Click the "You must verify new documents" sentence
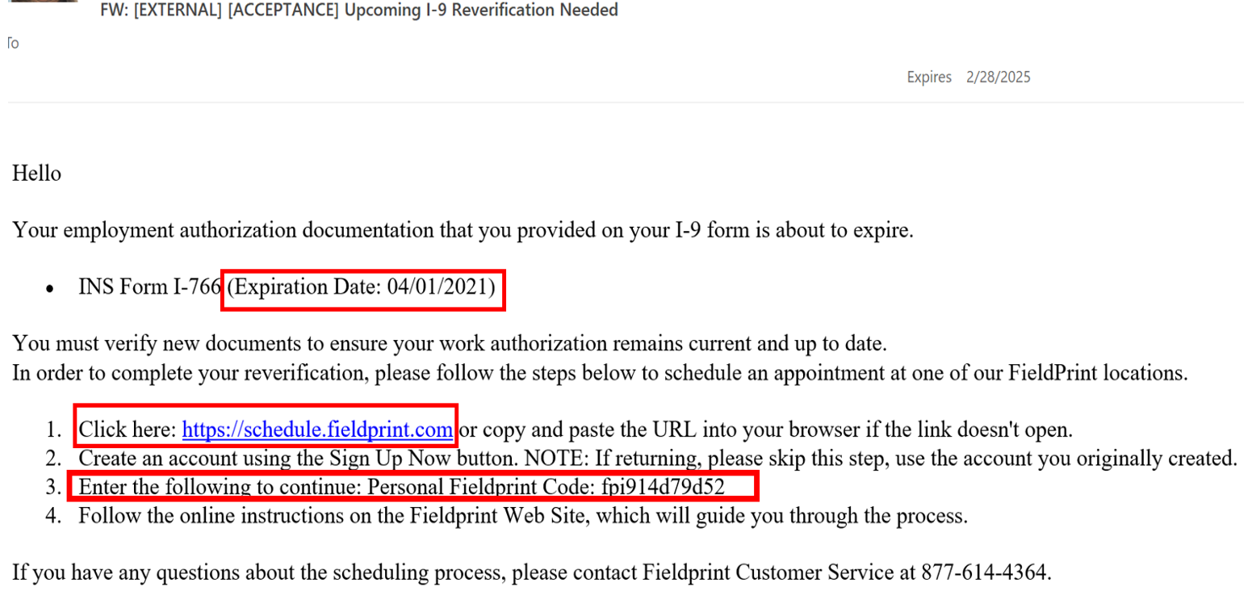This screenshot has width=1244, height=592. pos(449,345)
